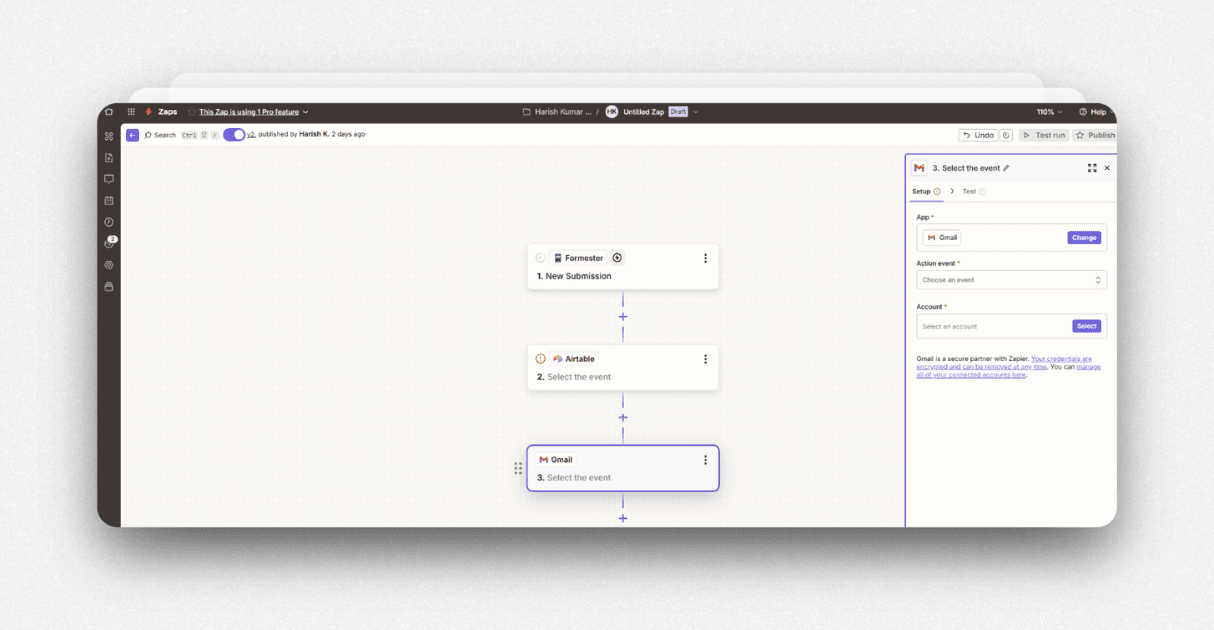Click the Untitled Zap title
1214x630 pixels.
tap(644, 112)
